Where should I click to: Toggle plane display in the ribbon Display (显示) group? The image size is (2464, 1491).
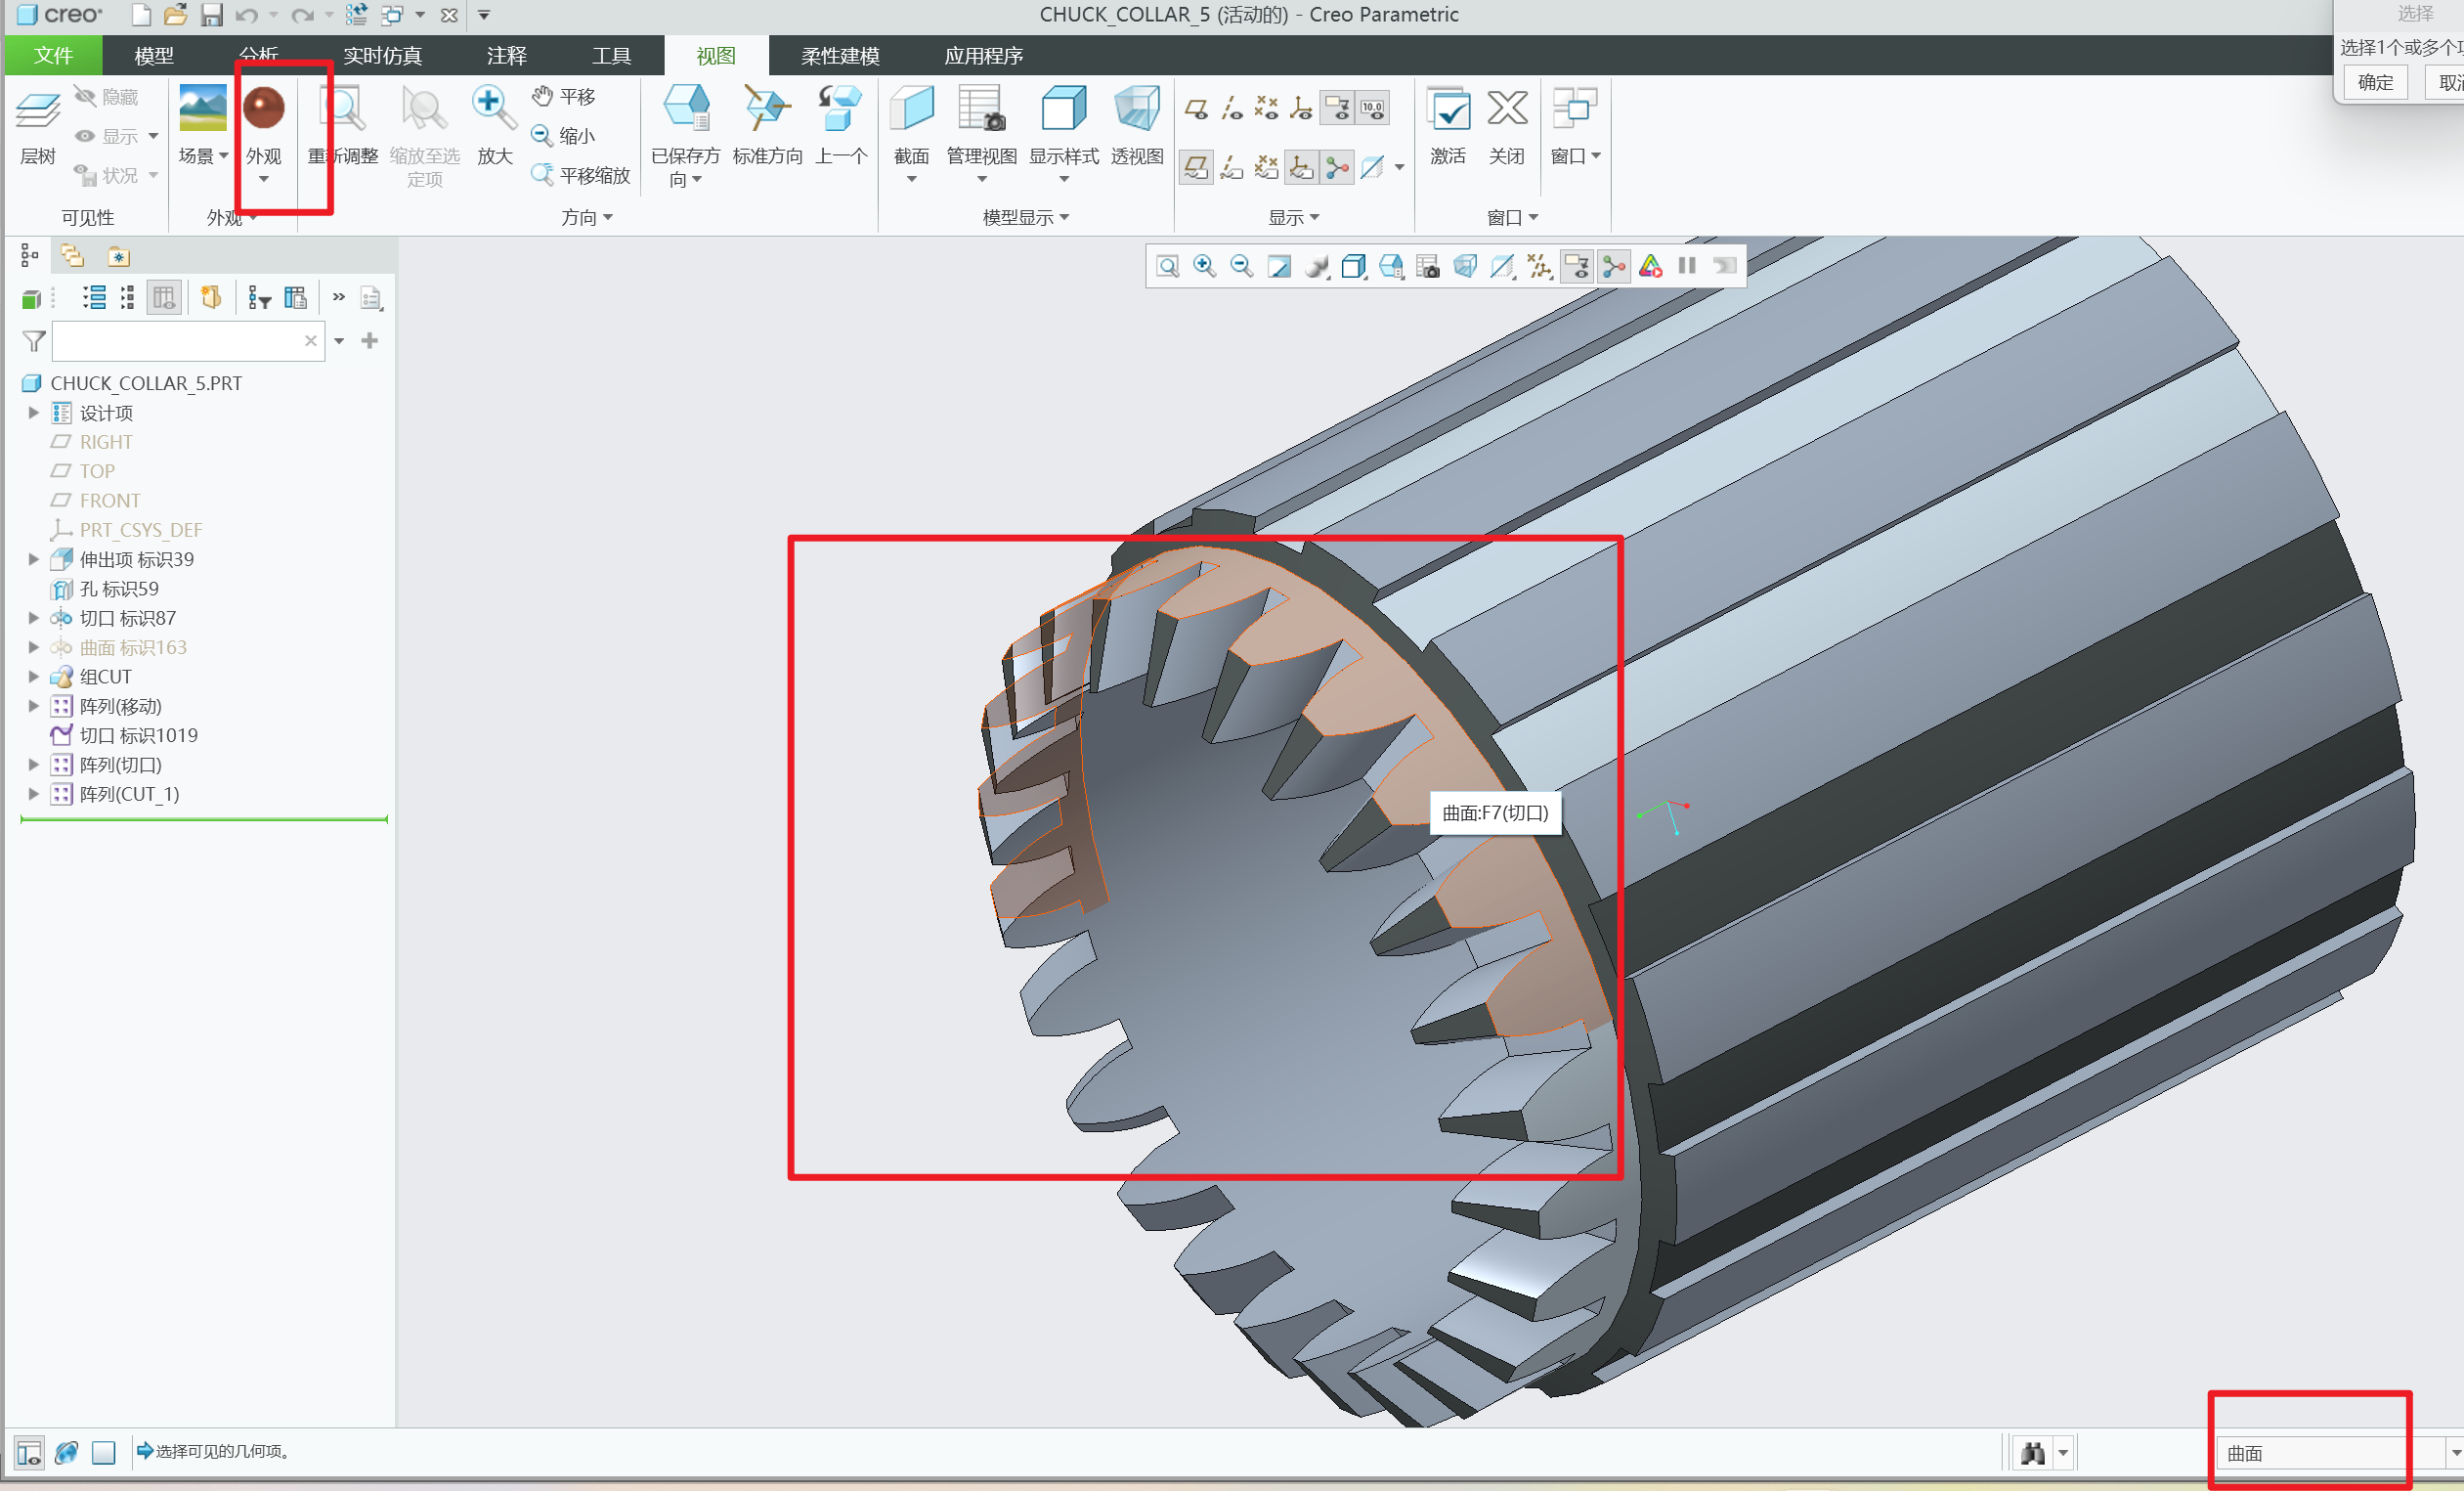[x=1196, y=108]
